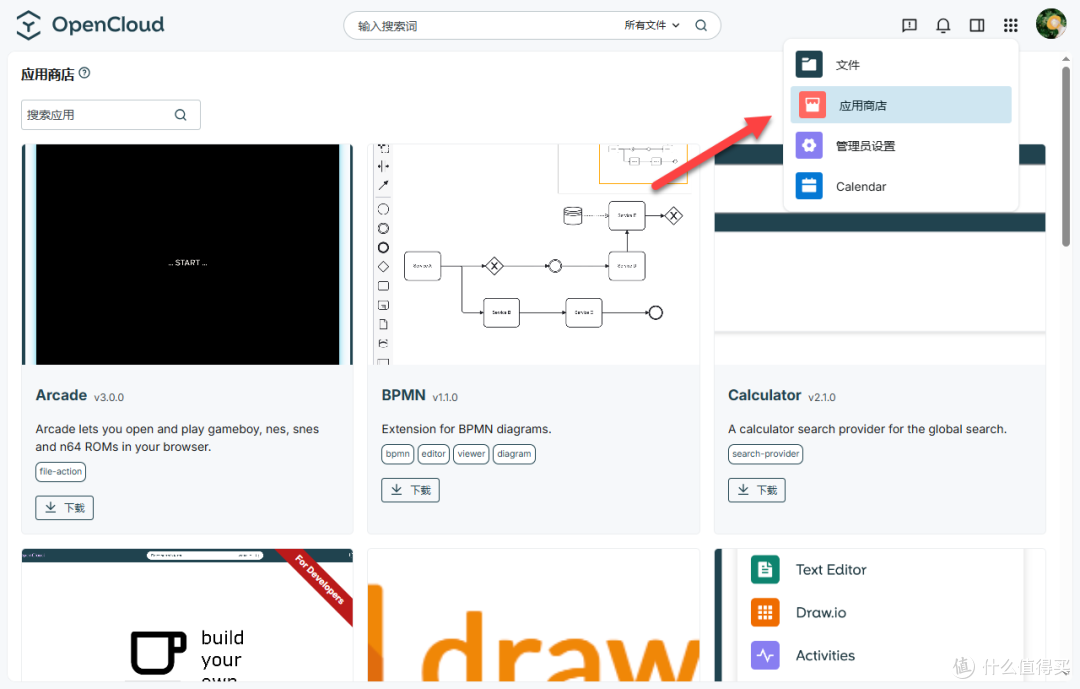1080x689 pixels.
Task: Click the BPMN v1.1.0 version text
Action: [445, 398]
